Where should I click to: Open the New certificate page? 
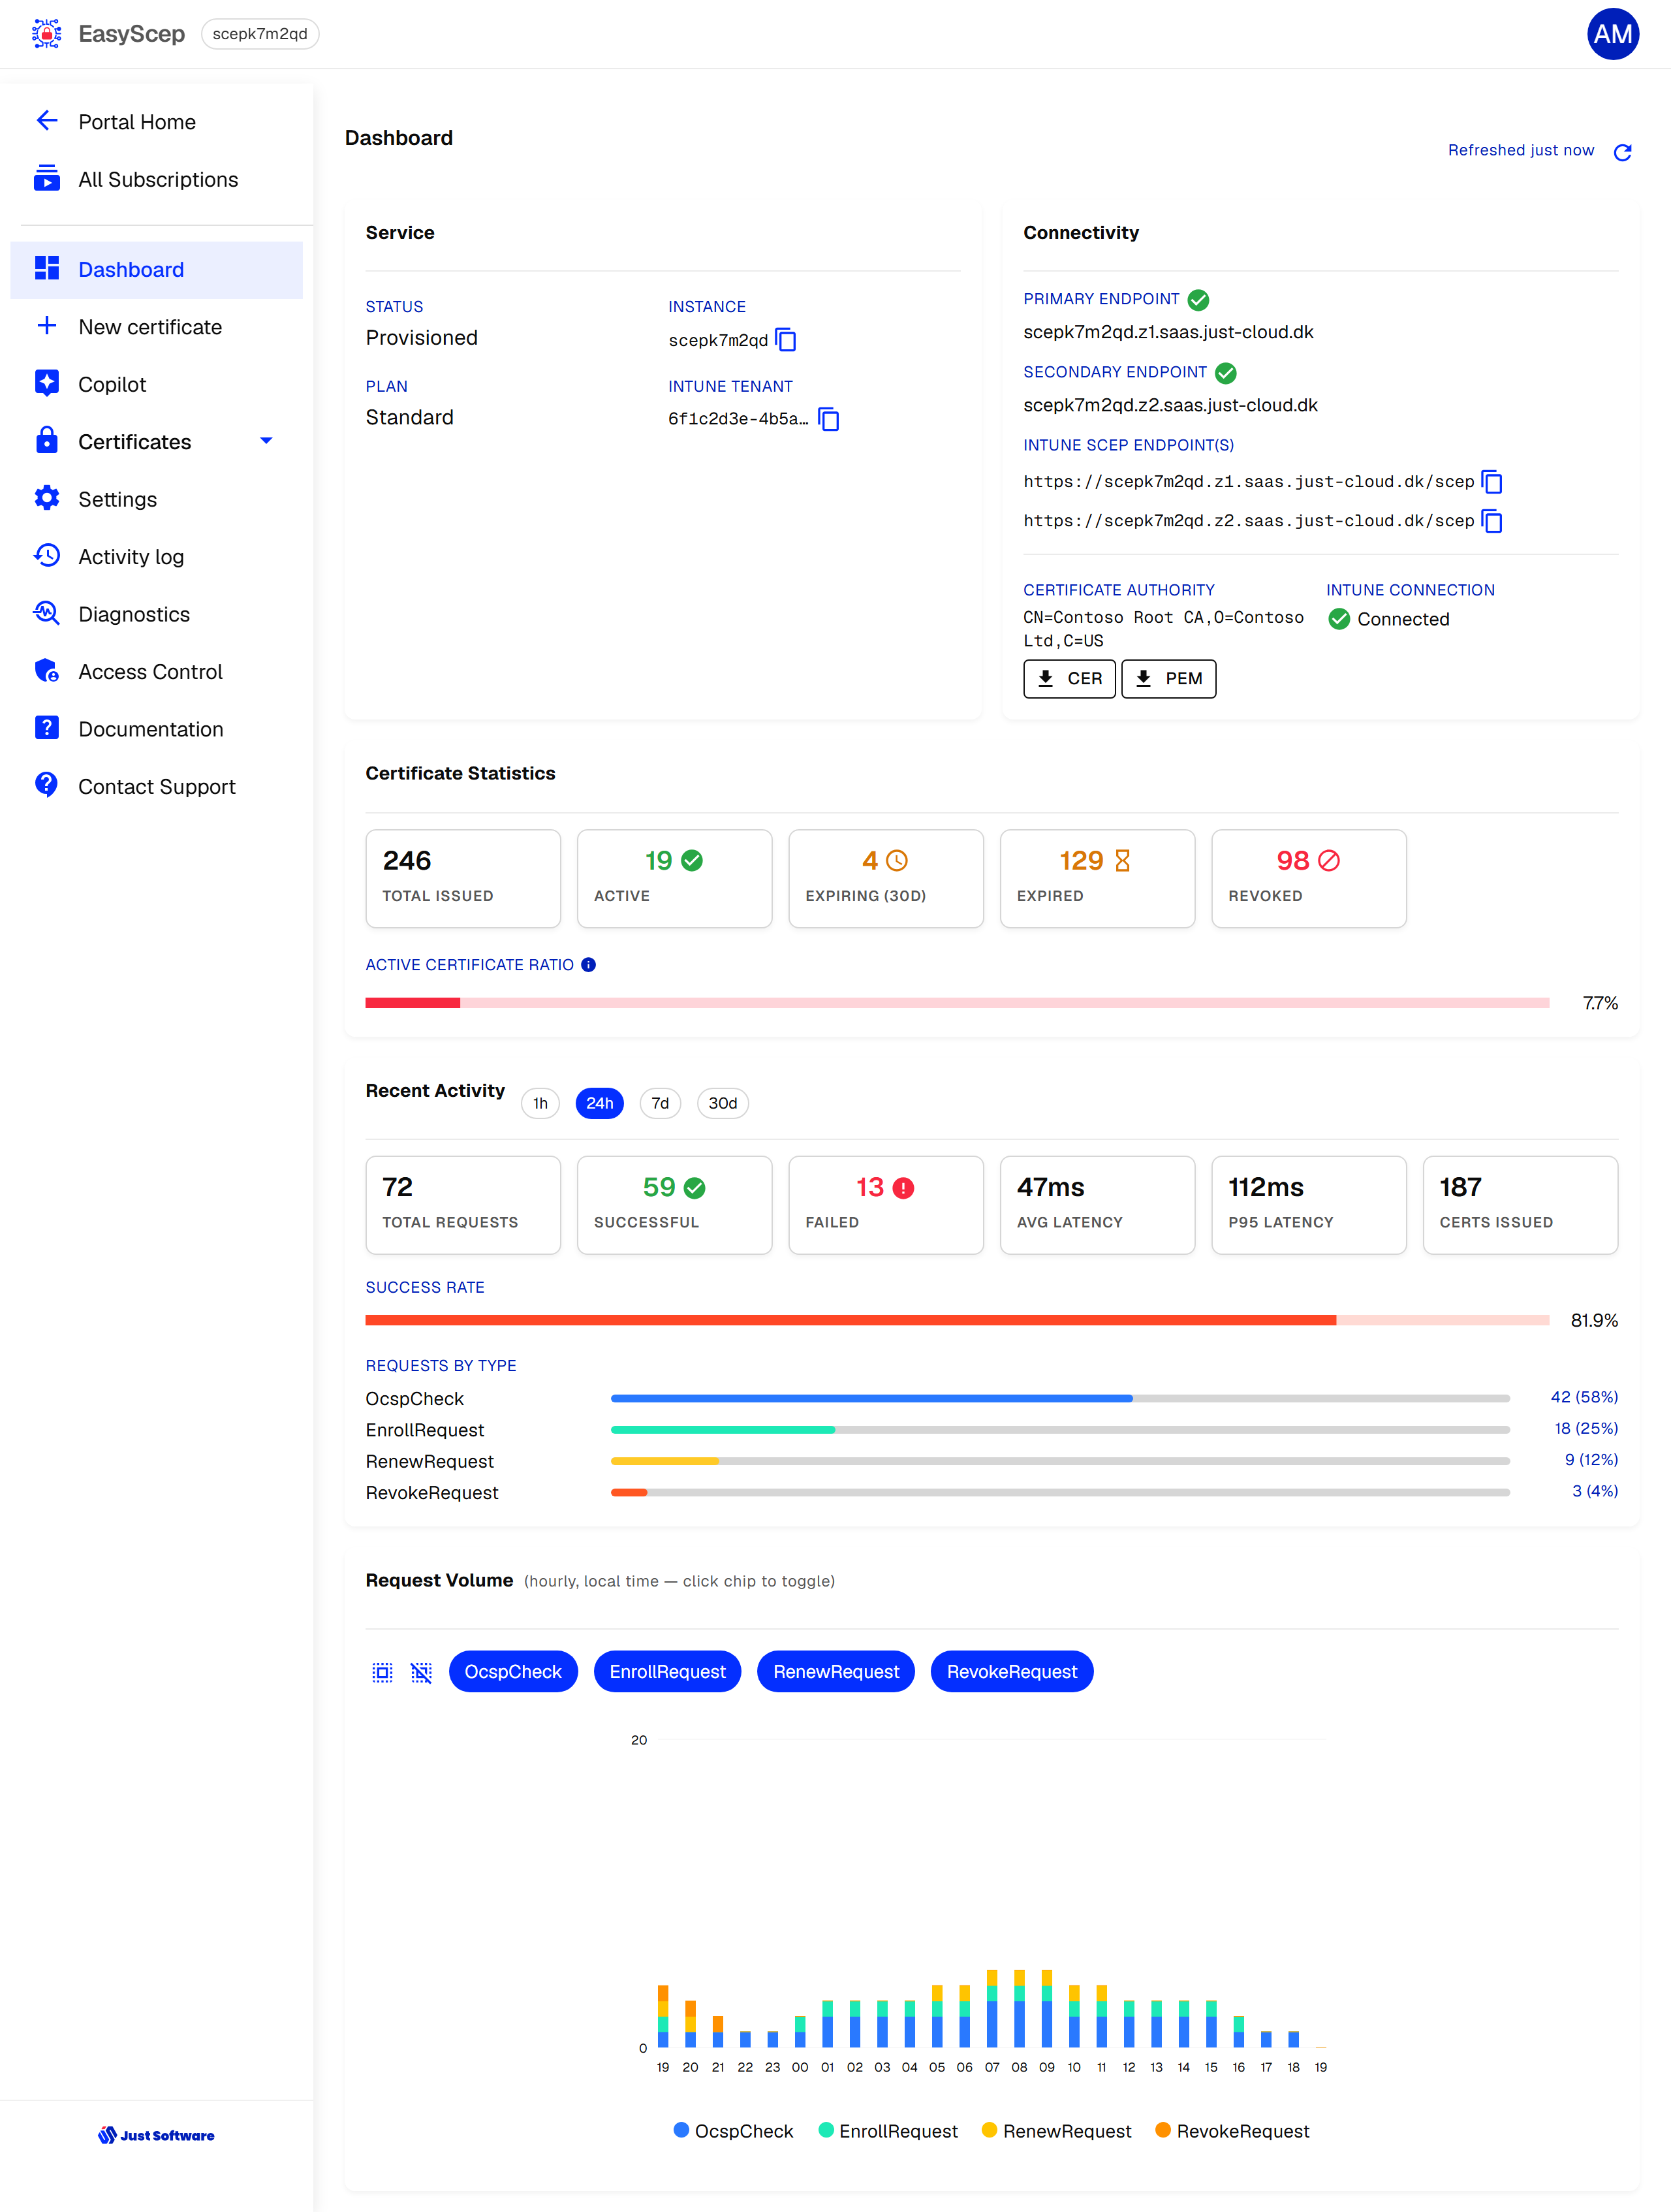156,327
